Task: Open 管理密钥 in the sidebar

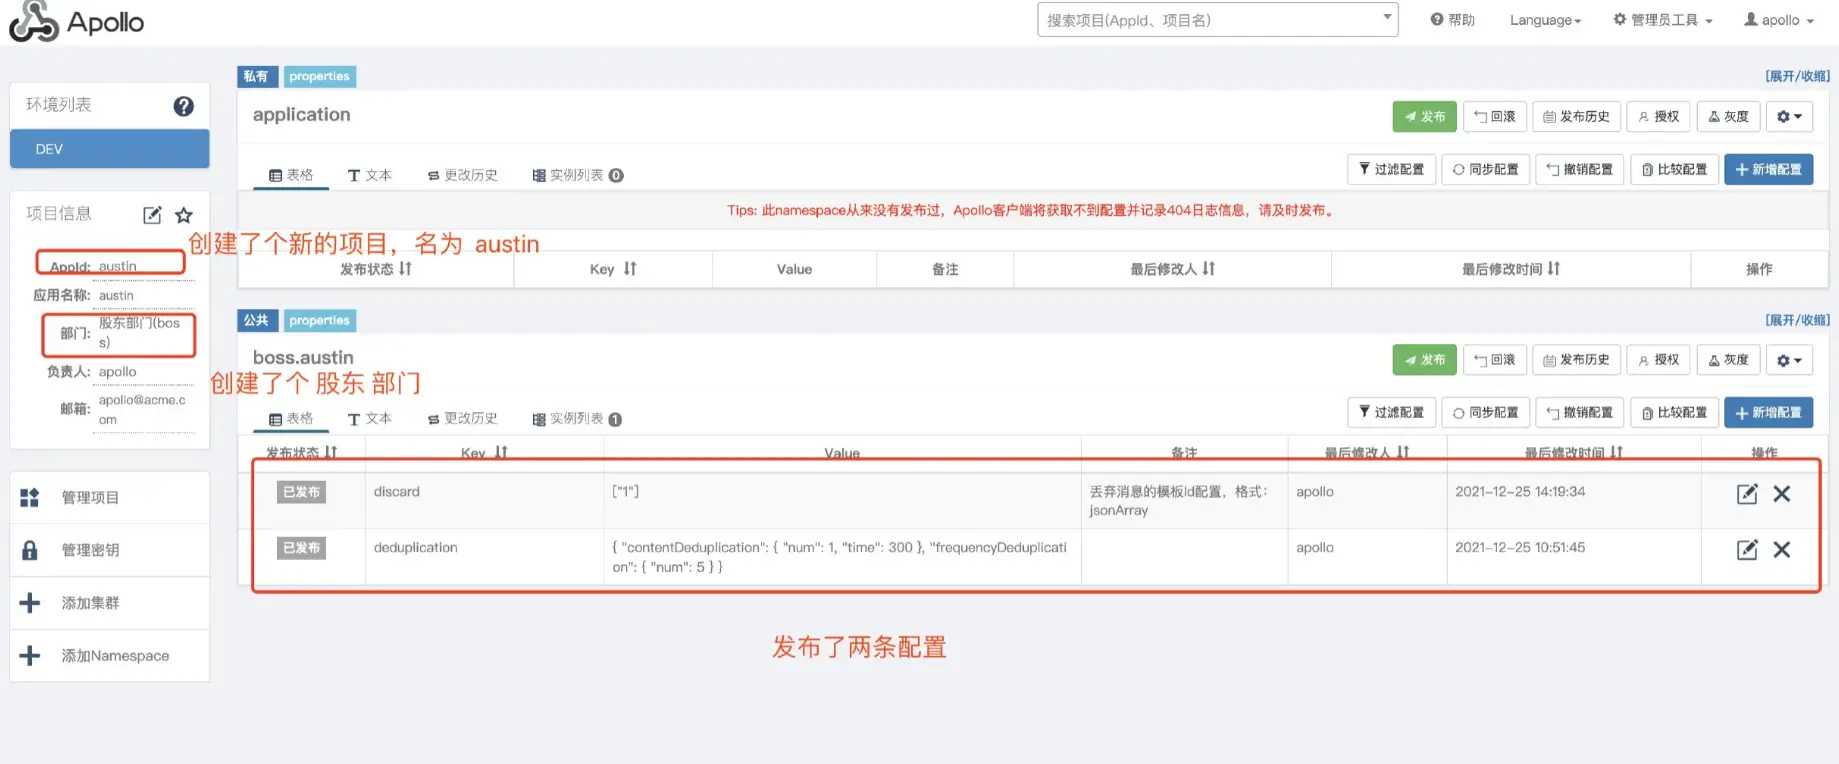Action: click(110, 550)
